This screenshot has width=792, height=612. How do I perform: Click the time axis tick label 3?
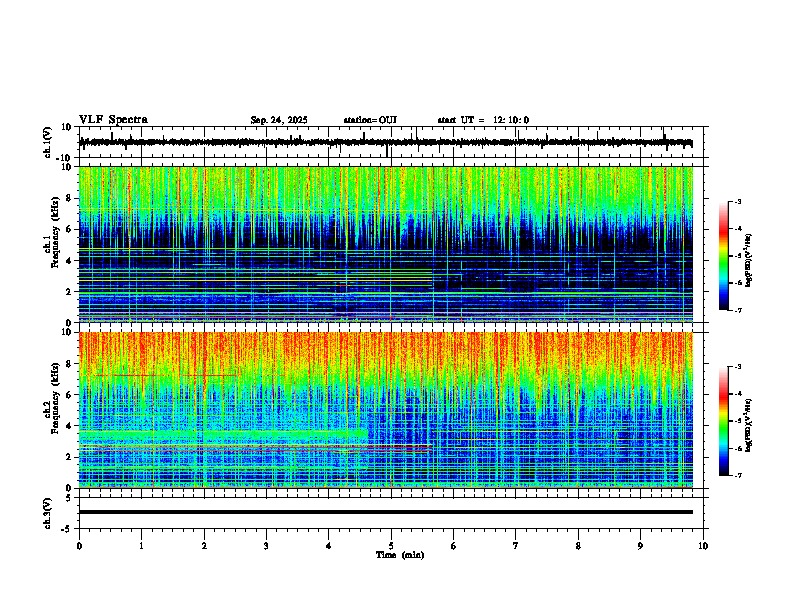(x=266, y=546)
